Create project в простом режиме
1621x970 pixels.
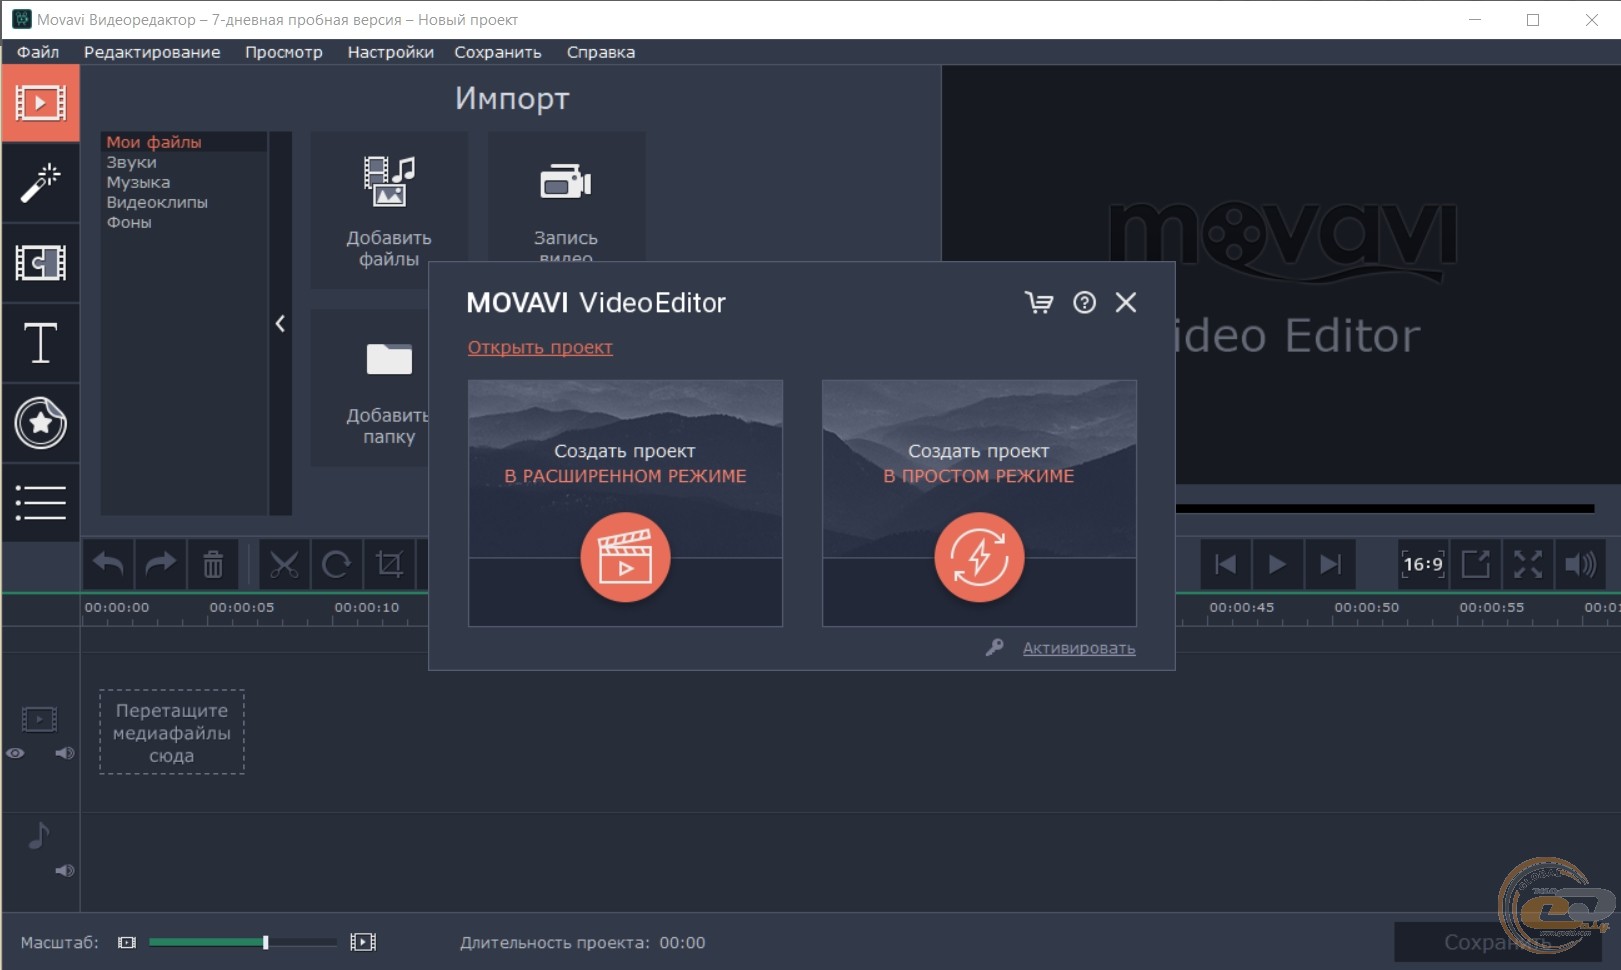[979, 503]
